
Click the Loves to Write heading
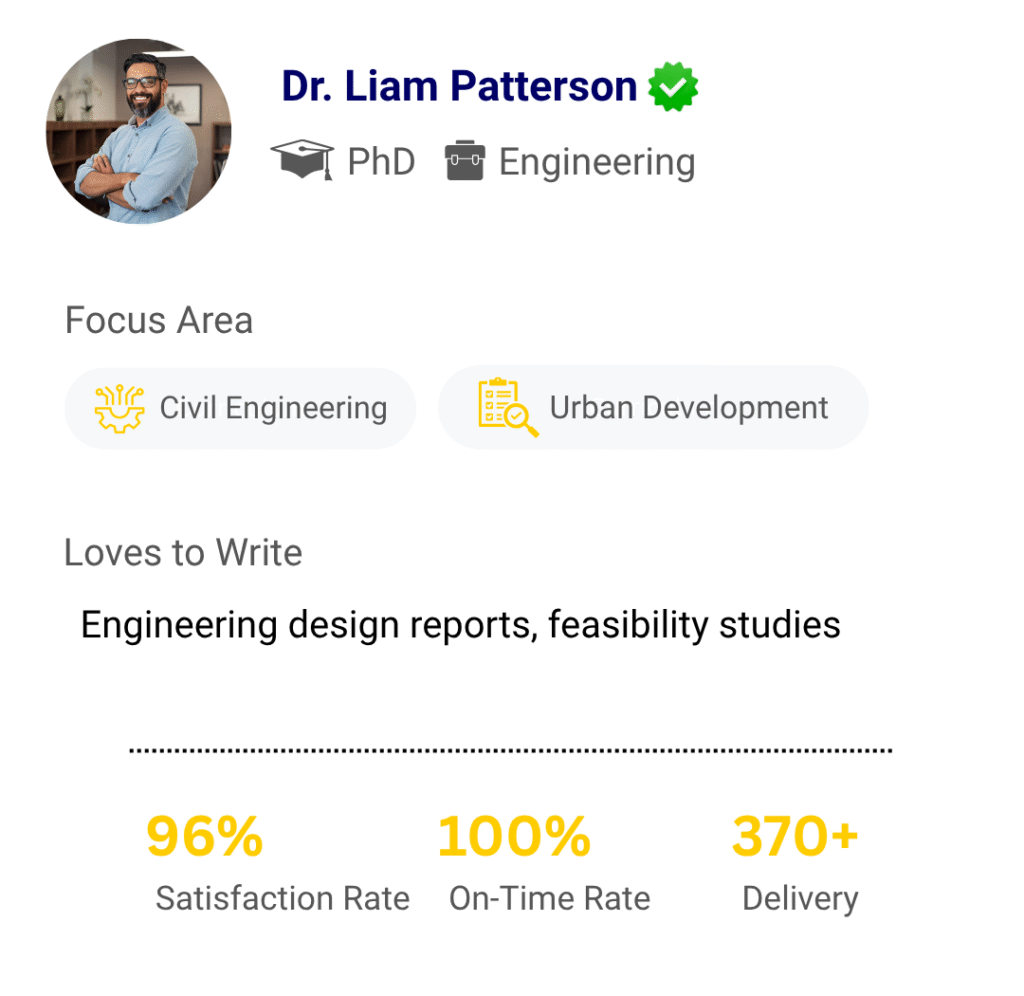[183, 552]
